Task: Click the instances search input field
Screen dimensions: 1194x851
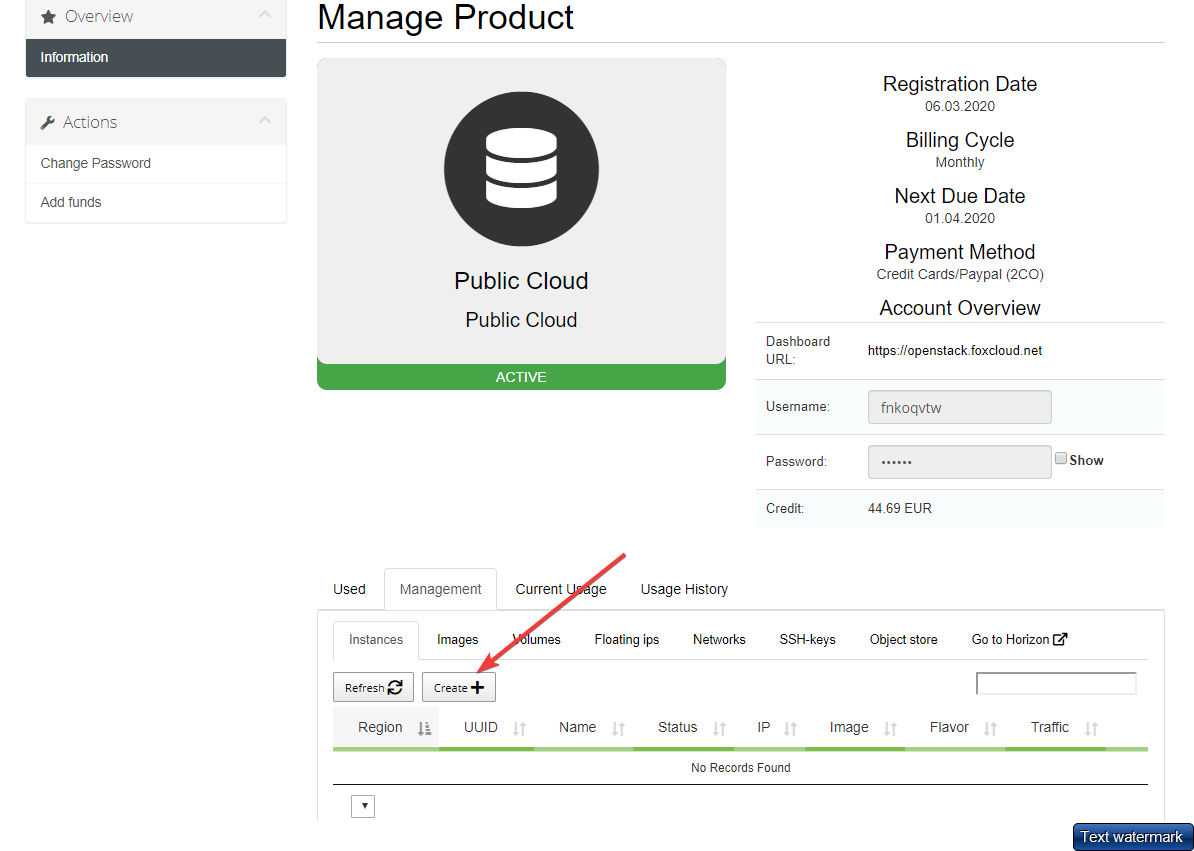Action: coord(1056,684)
